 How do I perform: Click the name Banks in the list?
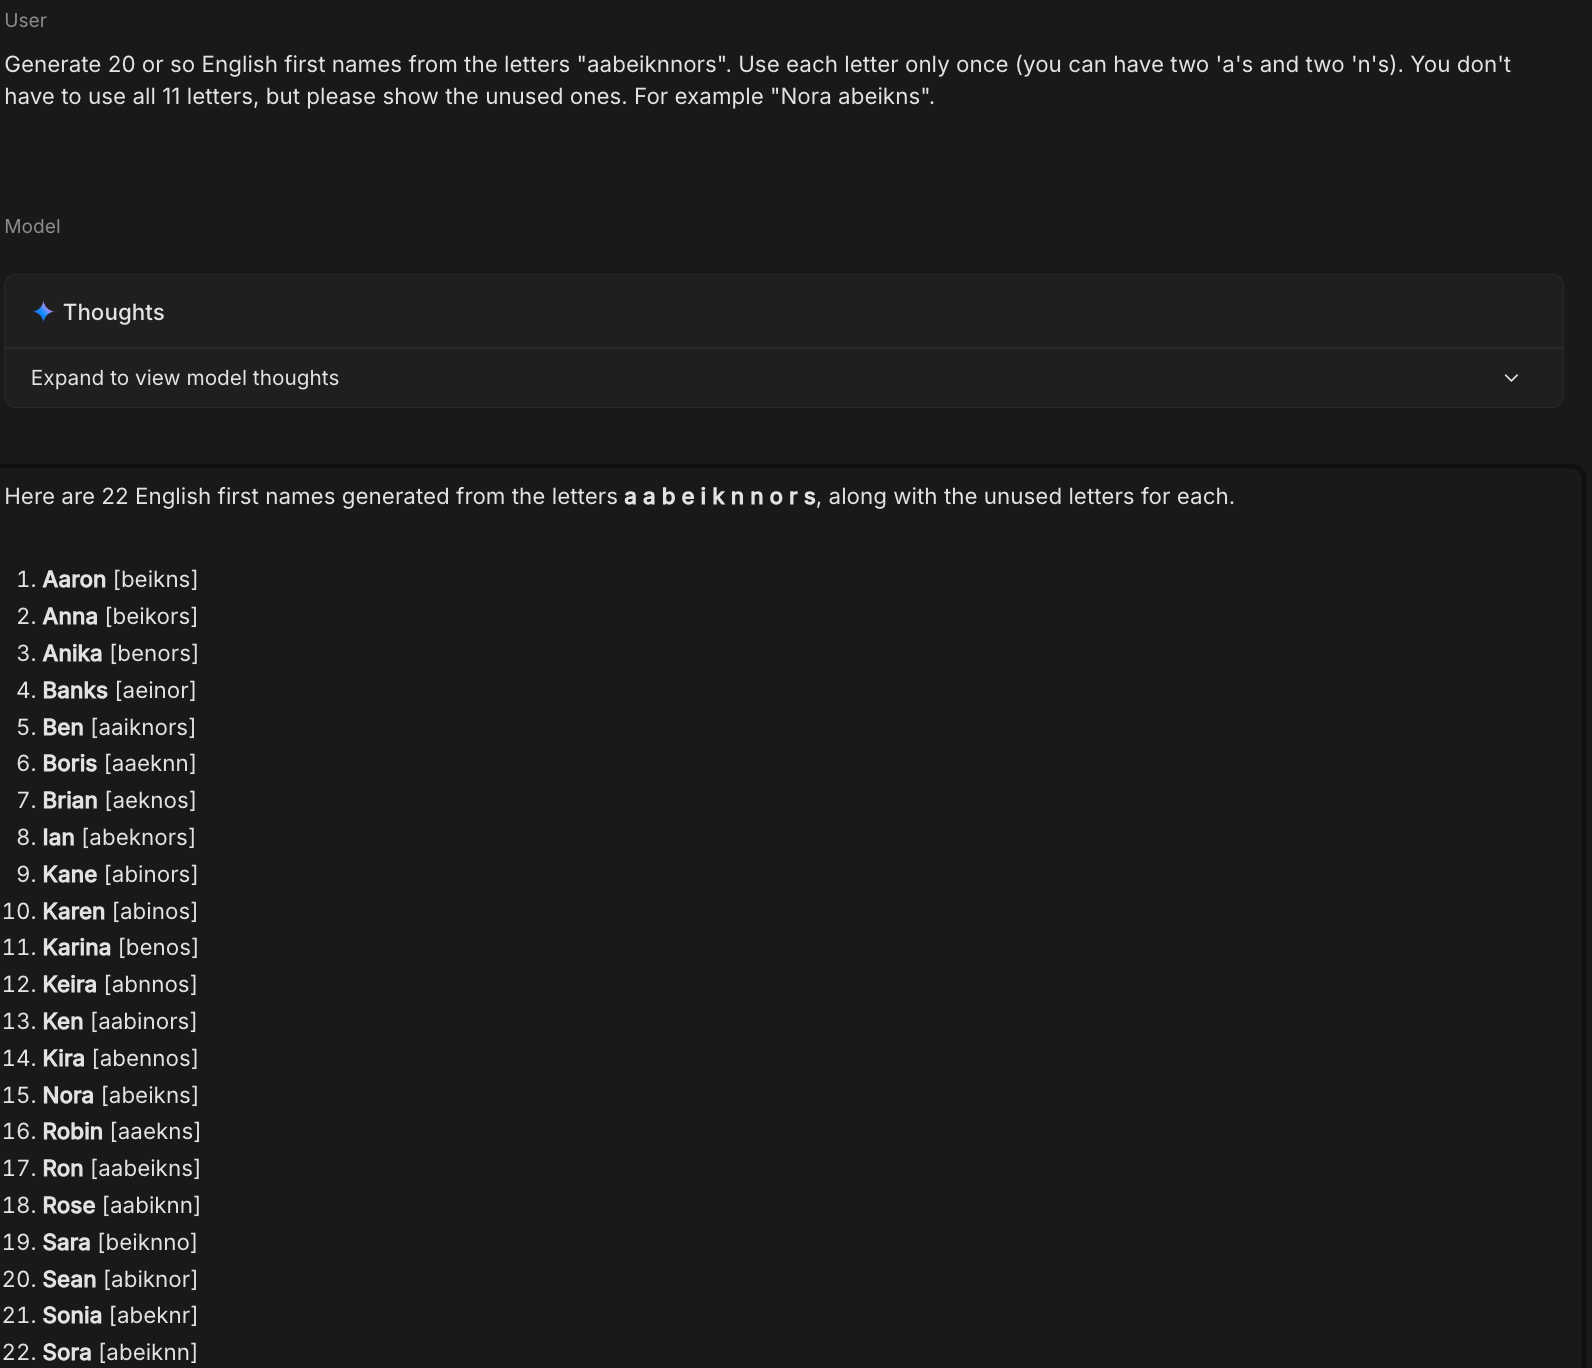click(75, 691)
